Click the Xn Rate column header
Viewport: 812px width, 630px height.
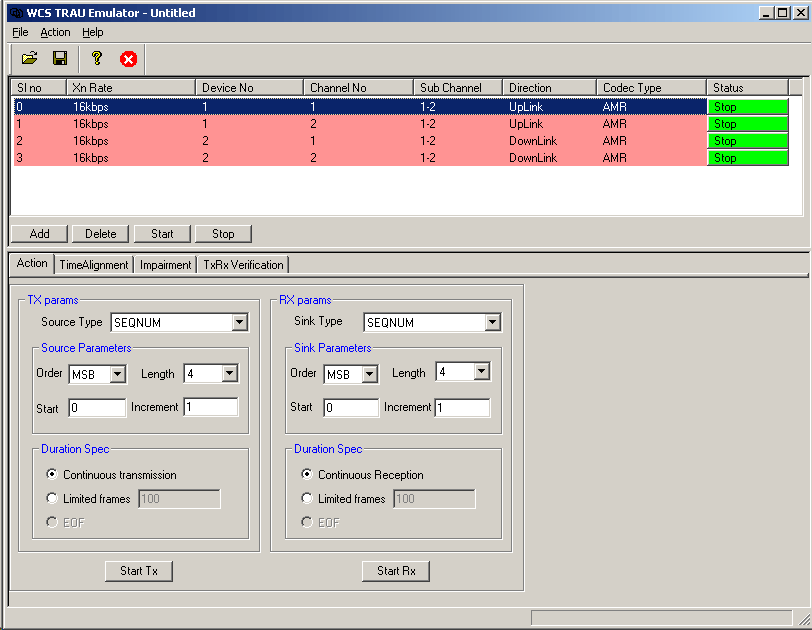pyautogui.click(x=131, y=87)
